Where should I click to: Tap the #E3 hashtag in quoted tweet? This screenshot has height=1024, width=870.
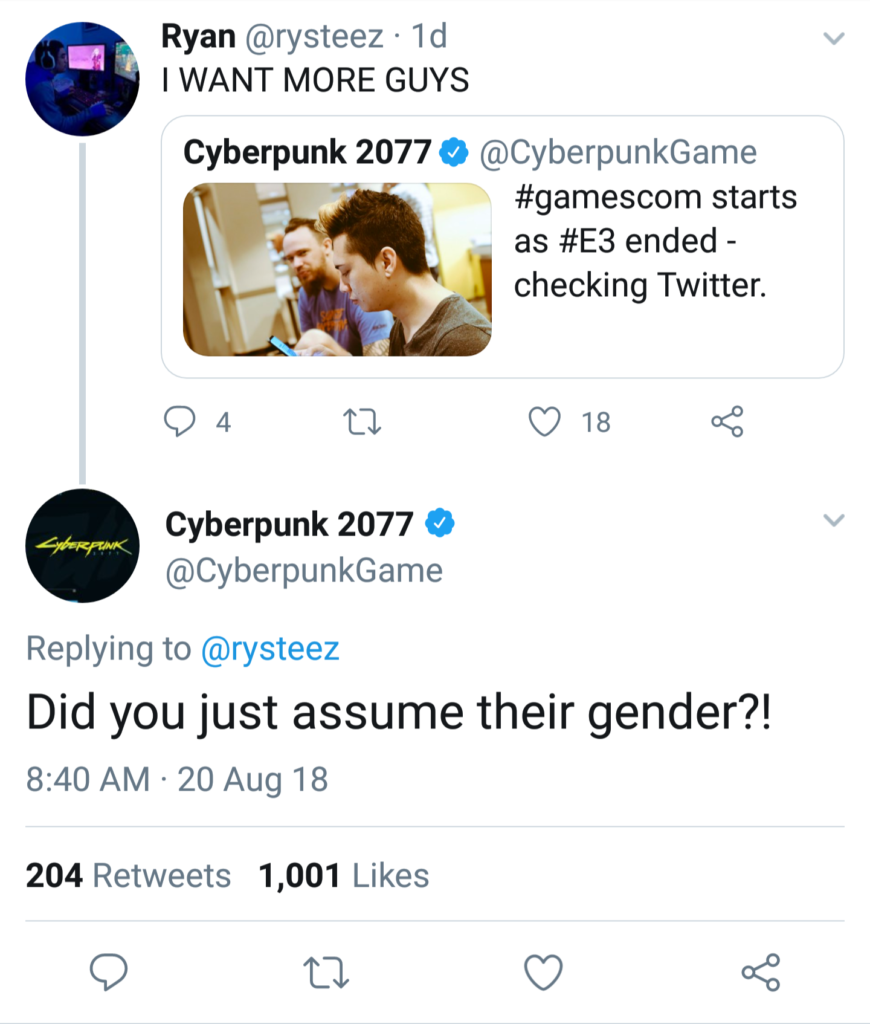(x=588, y=240)
